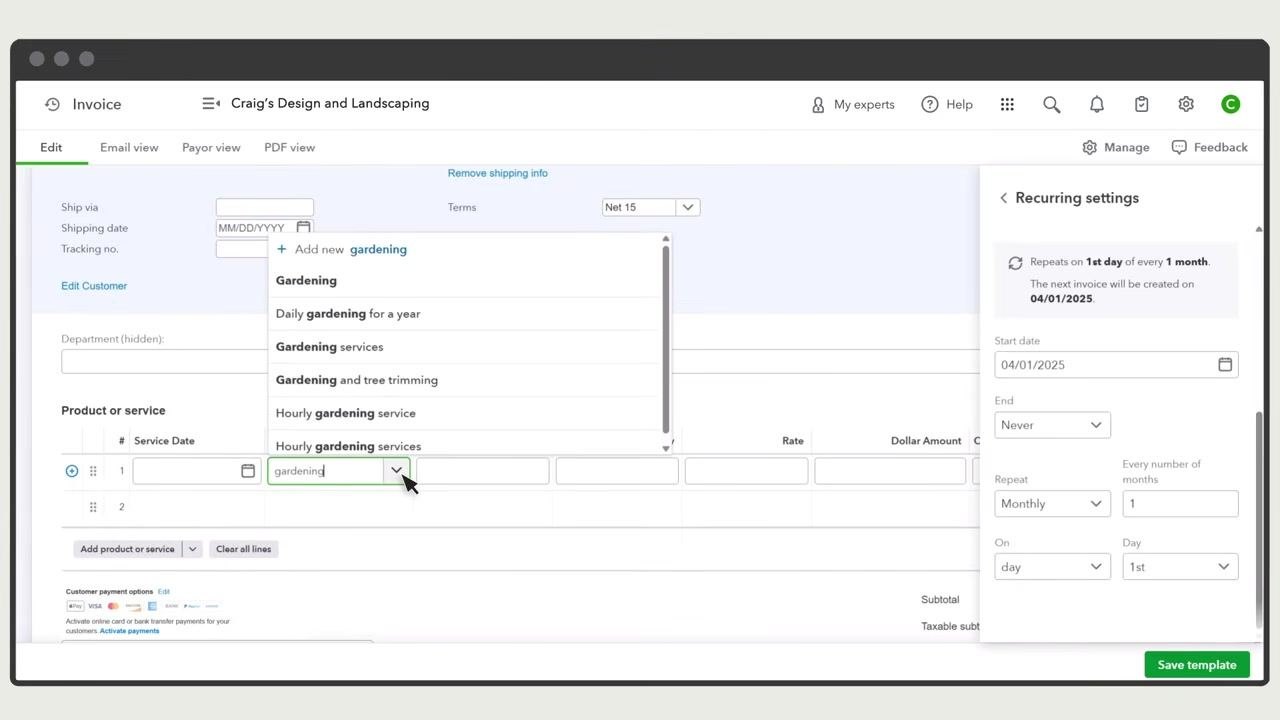Viewport: 1280px width, 720px height.
Task: Open the invoice history clock icon
Action: point(52,104)
